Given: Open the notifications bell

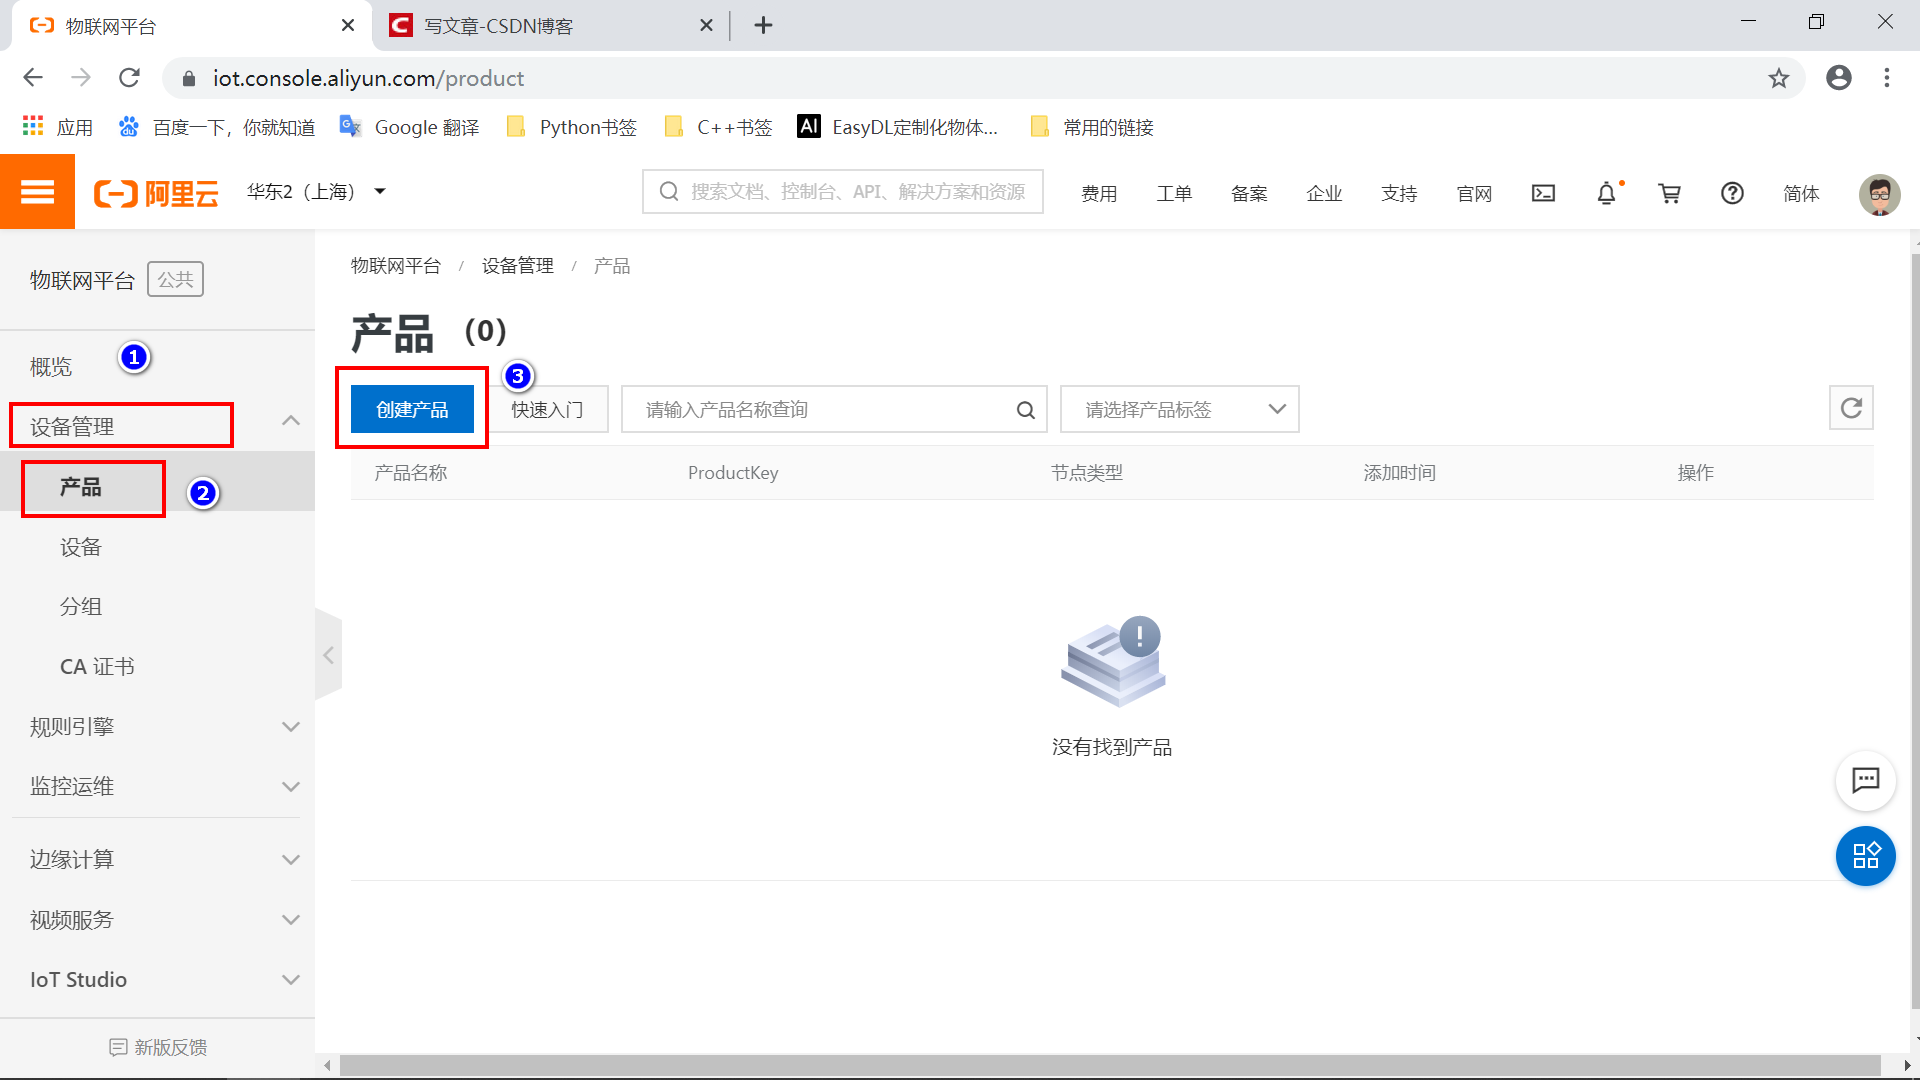Looking at the screenshot, I should (x=1606, y=193).
